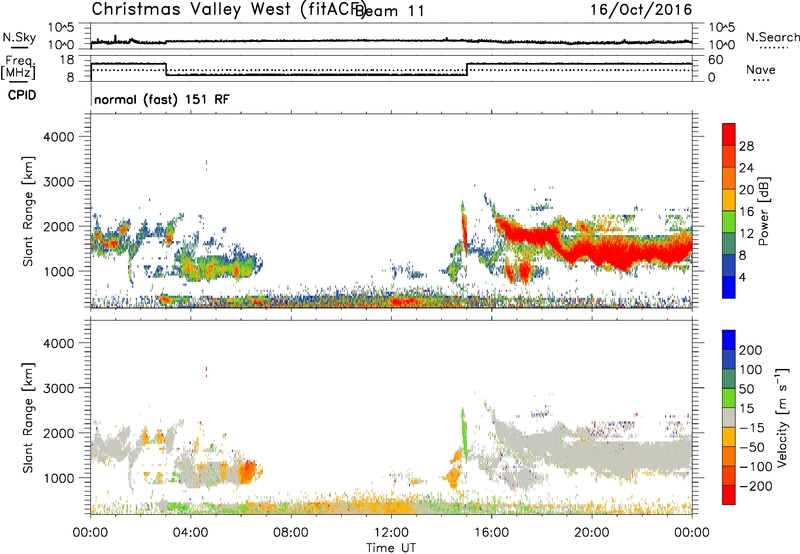
Task: Select the 12 label on Power color bar
Action: pos(746,234)
